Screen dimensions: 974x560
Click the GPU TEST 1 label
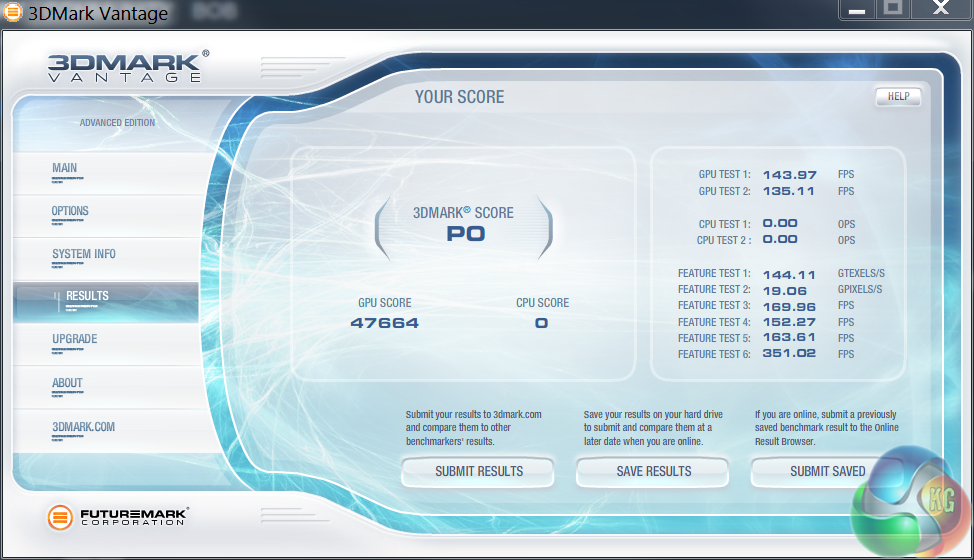pos(724,174)
